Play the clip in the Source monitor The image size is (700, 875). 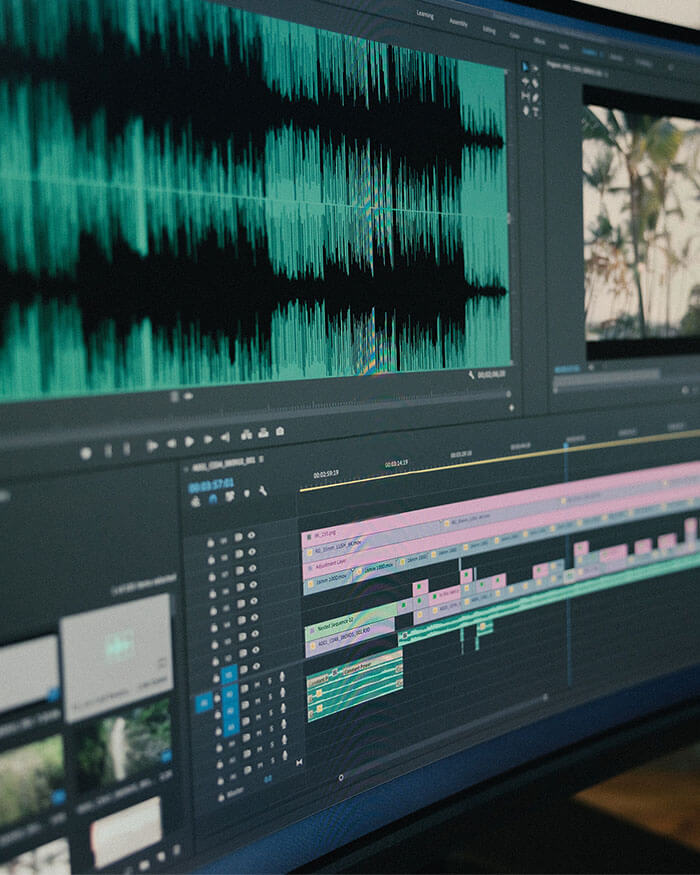tap(189, 441)
